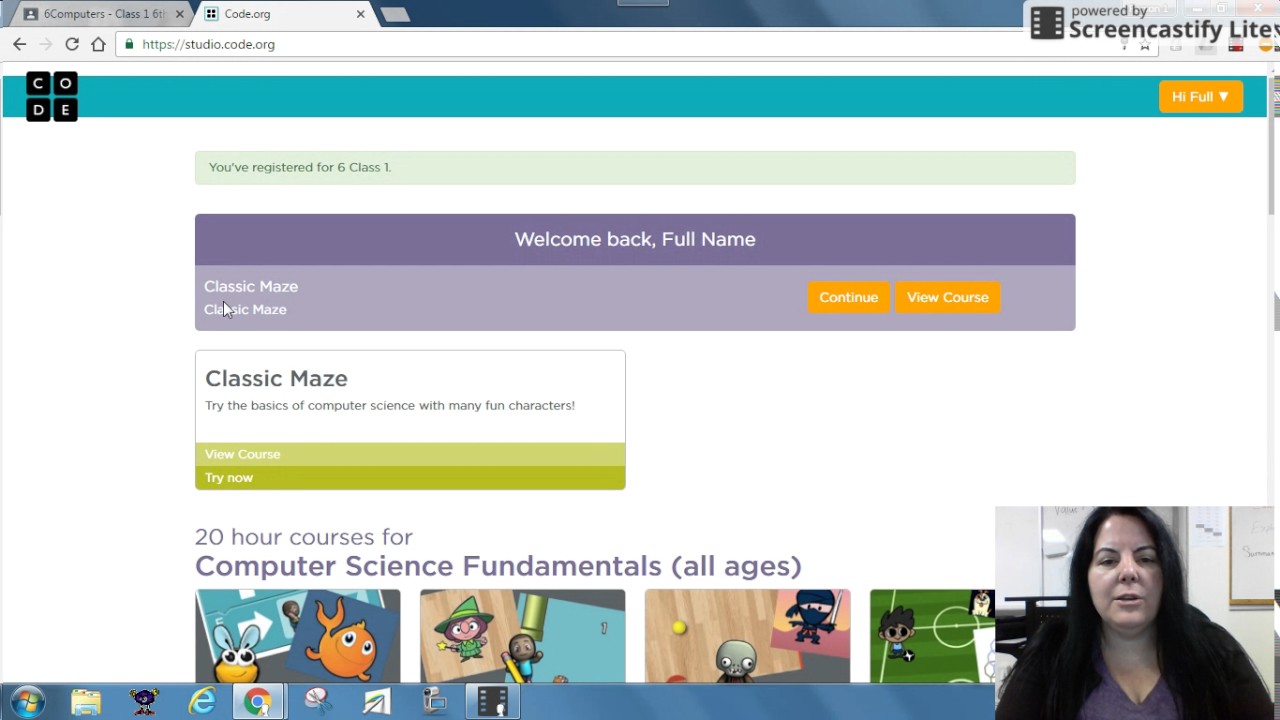Click the Welcome back, Full Name header
1280x720 pixels.
635,239
